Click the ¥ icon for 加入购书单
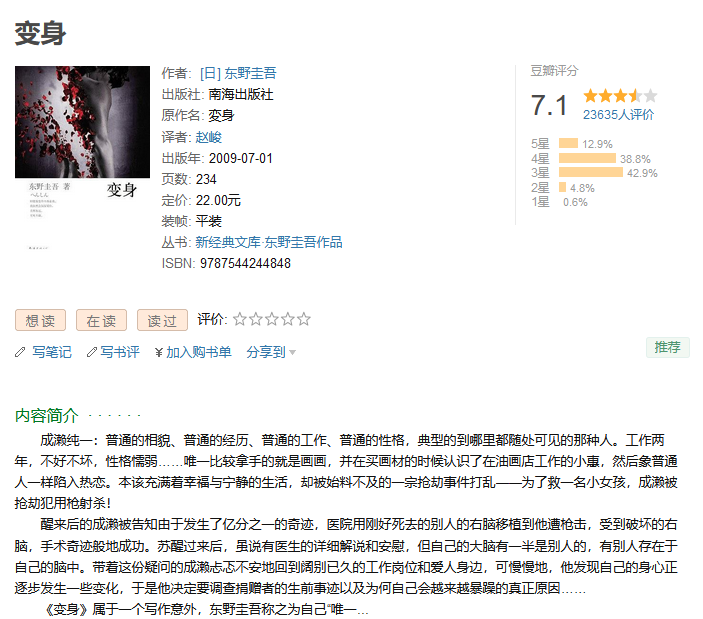The width and height of the screenshot is (703, 619). (x=158, y=353)
